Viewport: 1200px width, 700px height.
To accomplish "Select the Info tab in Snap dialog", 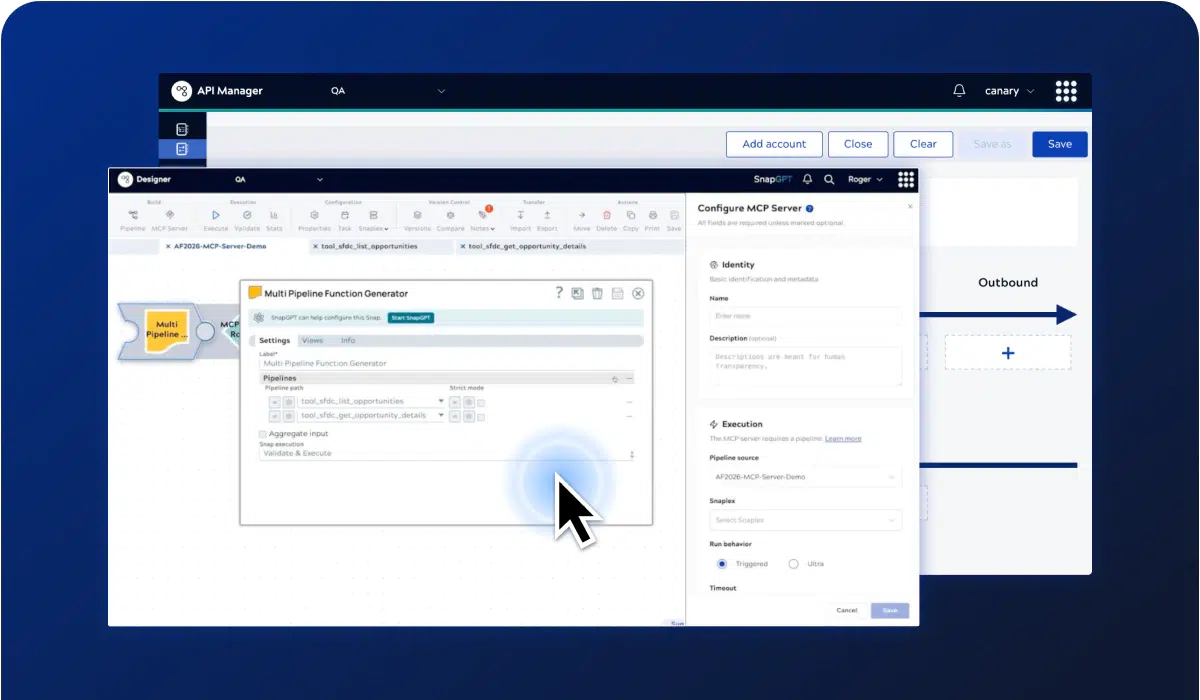I will 347,341.
